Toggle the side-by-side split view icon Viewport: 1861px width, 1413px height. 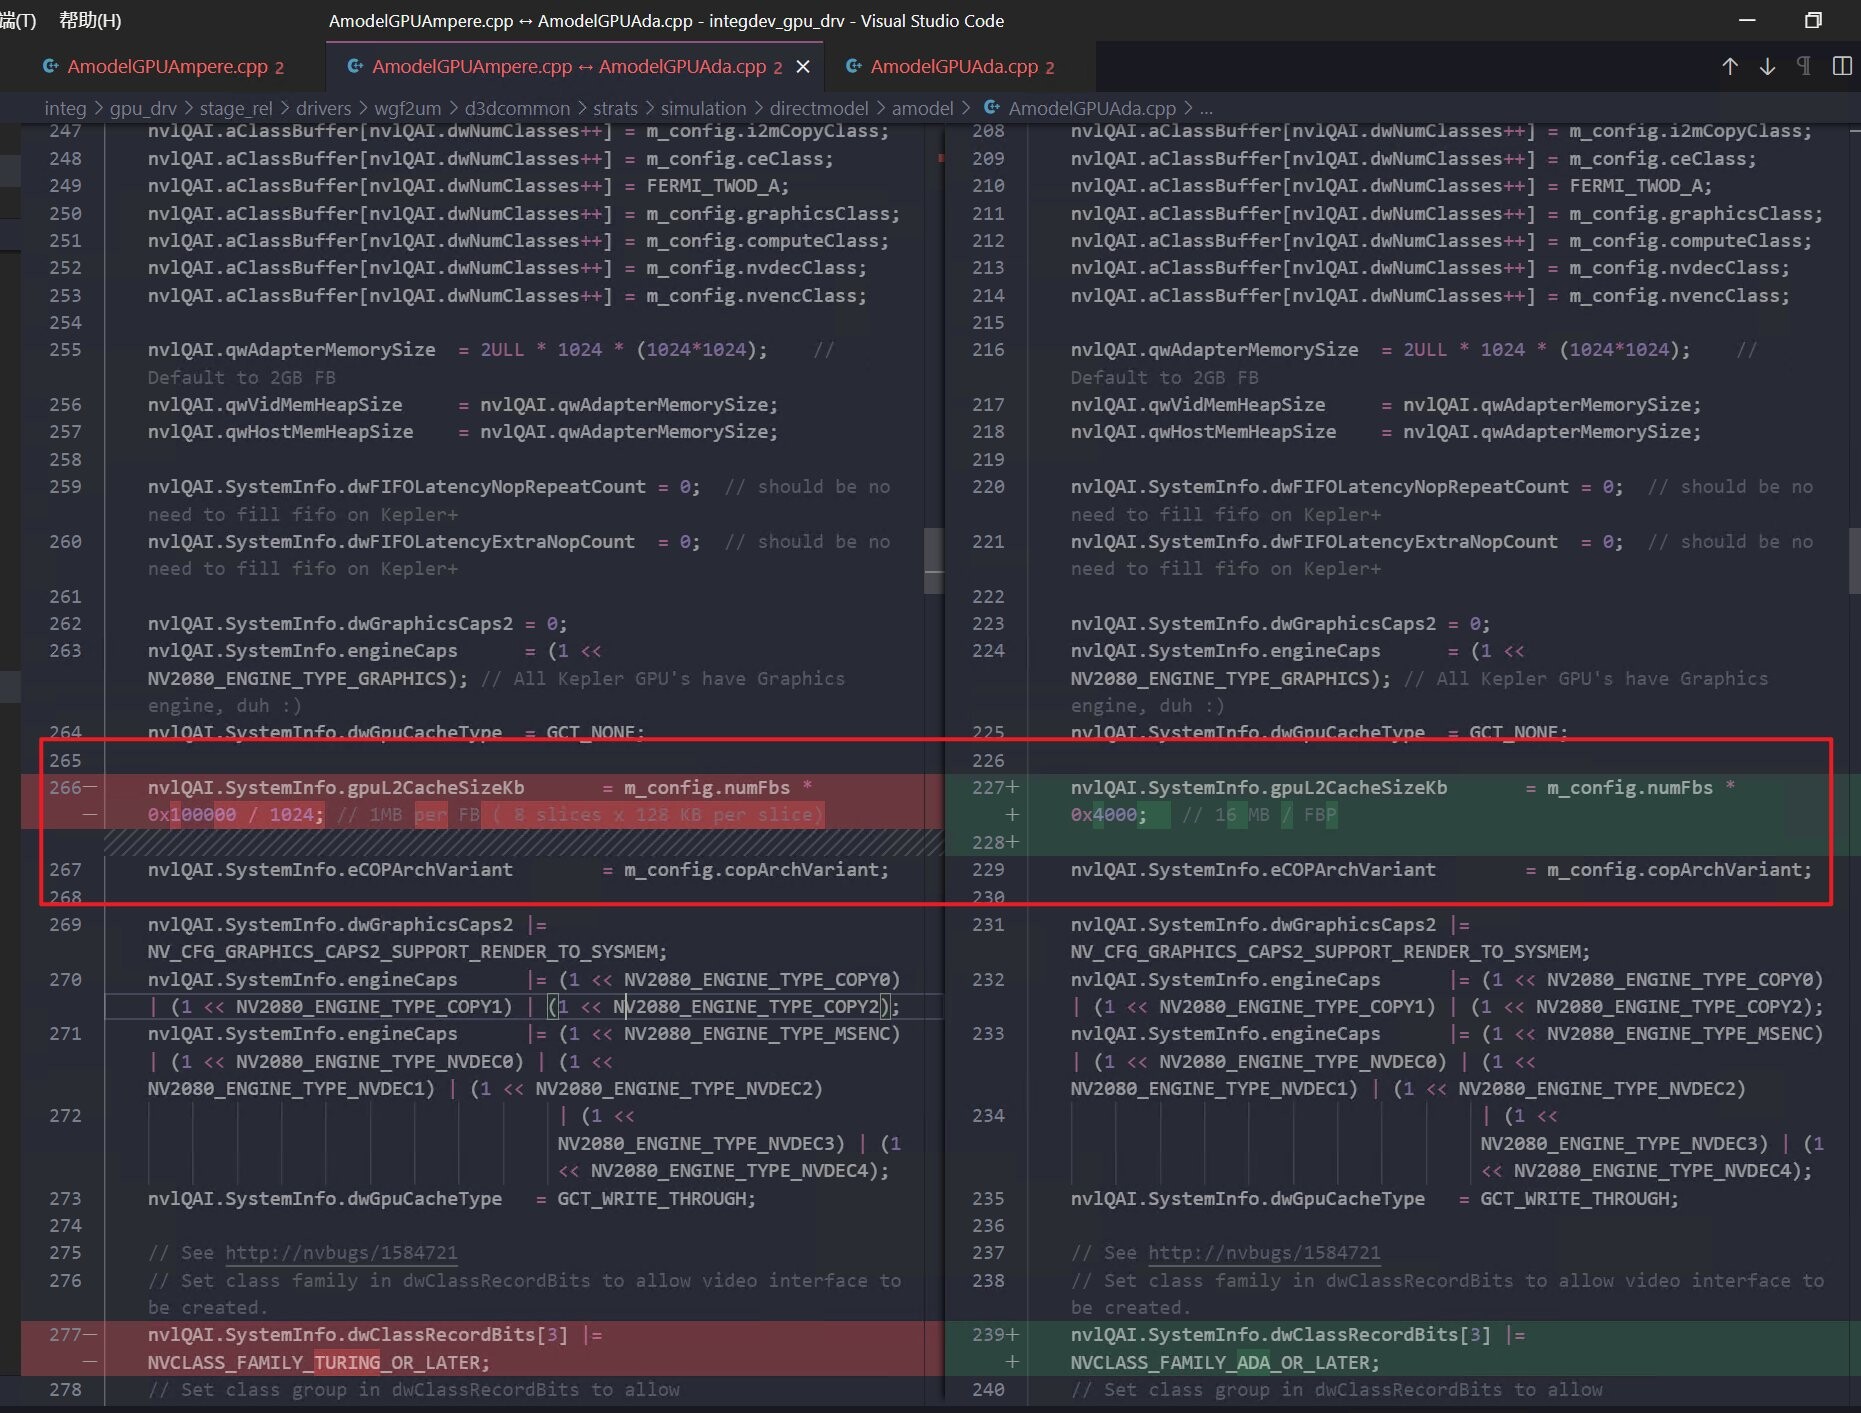1842,66
